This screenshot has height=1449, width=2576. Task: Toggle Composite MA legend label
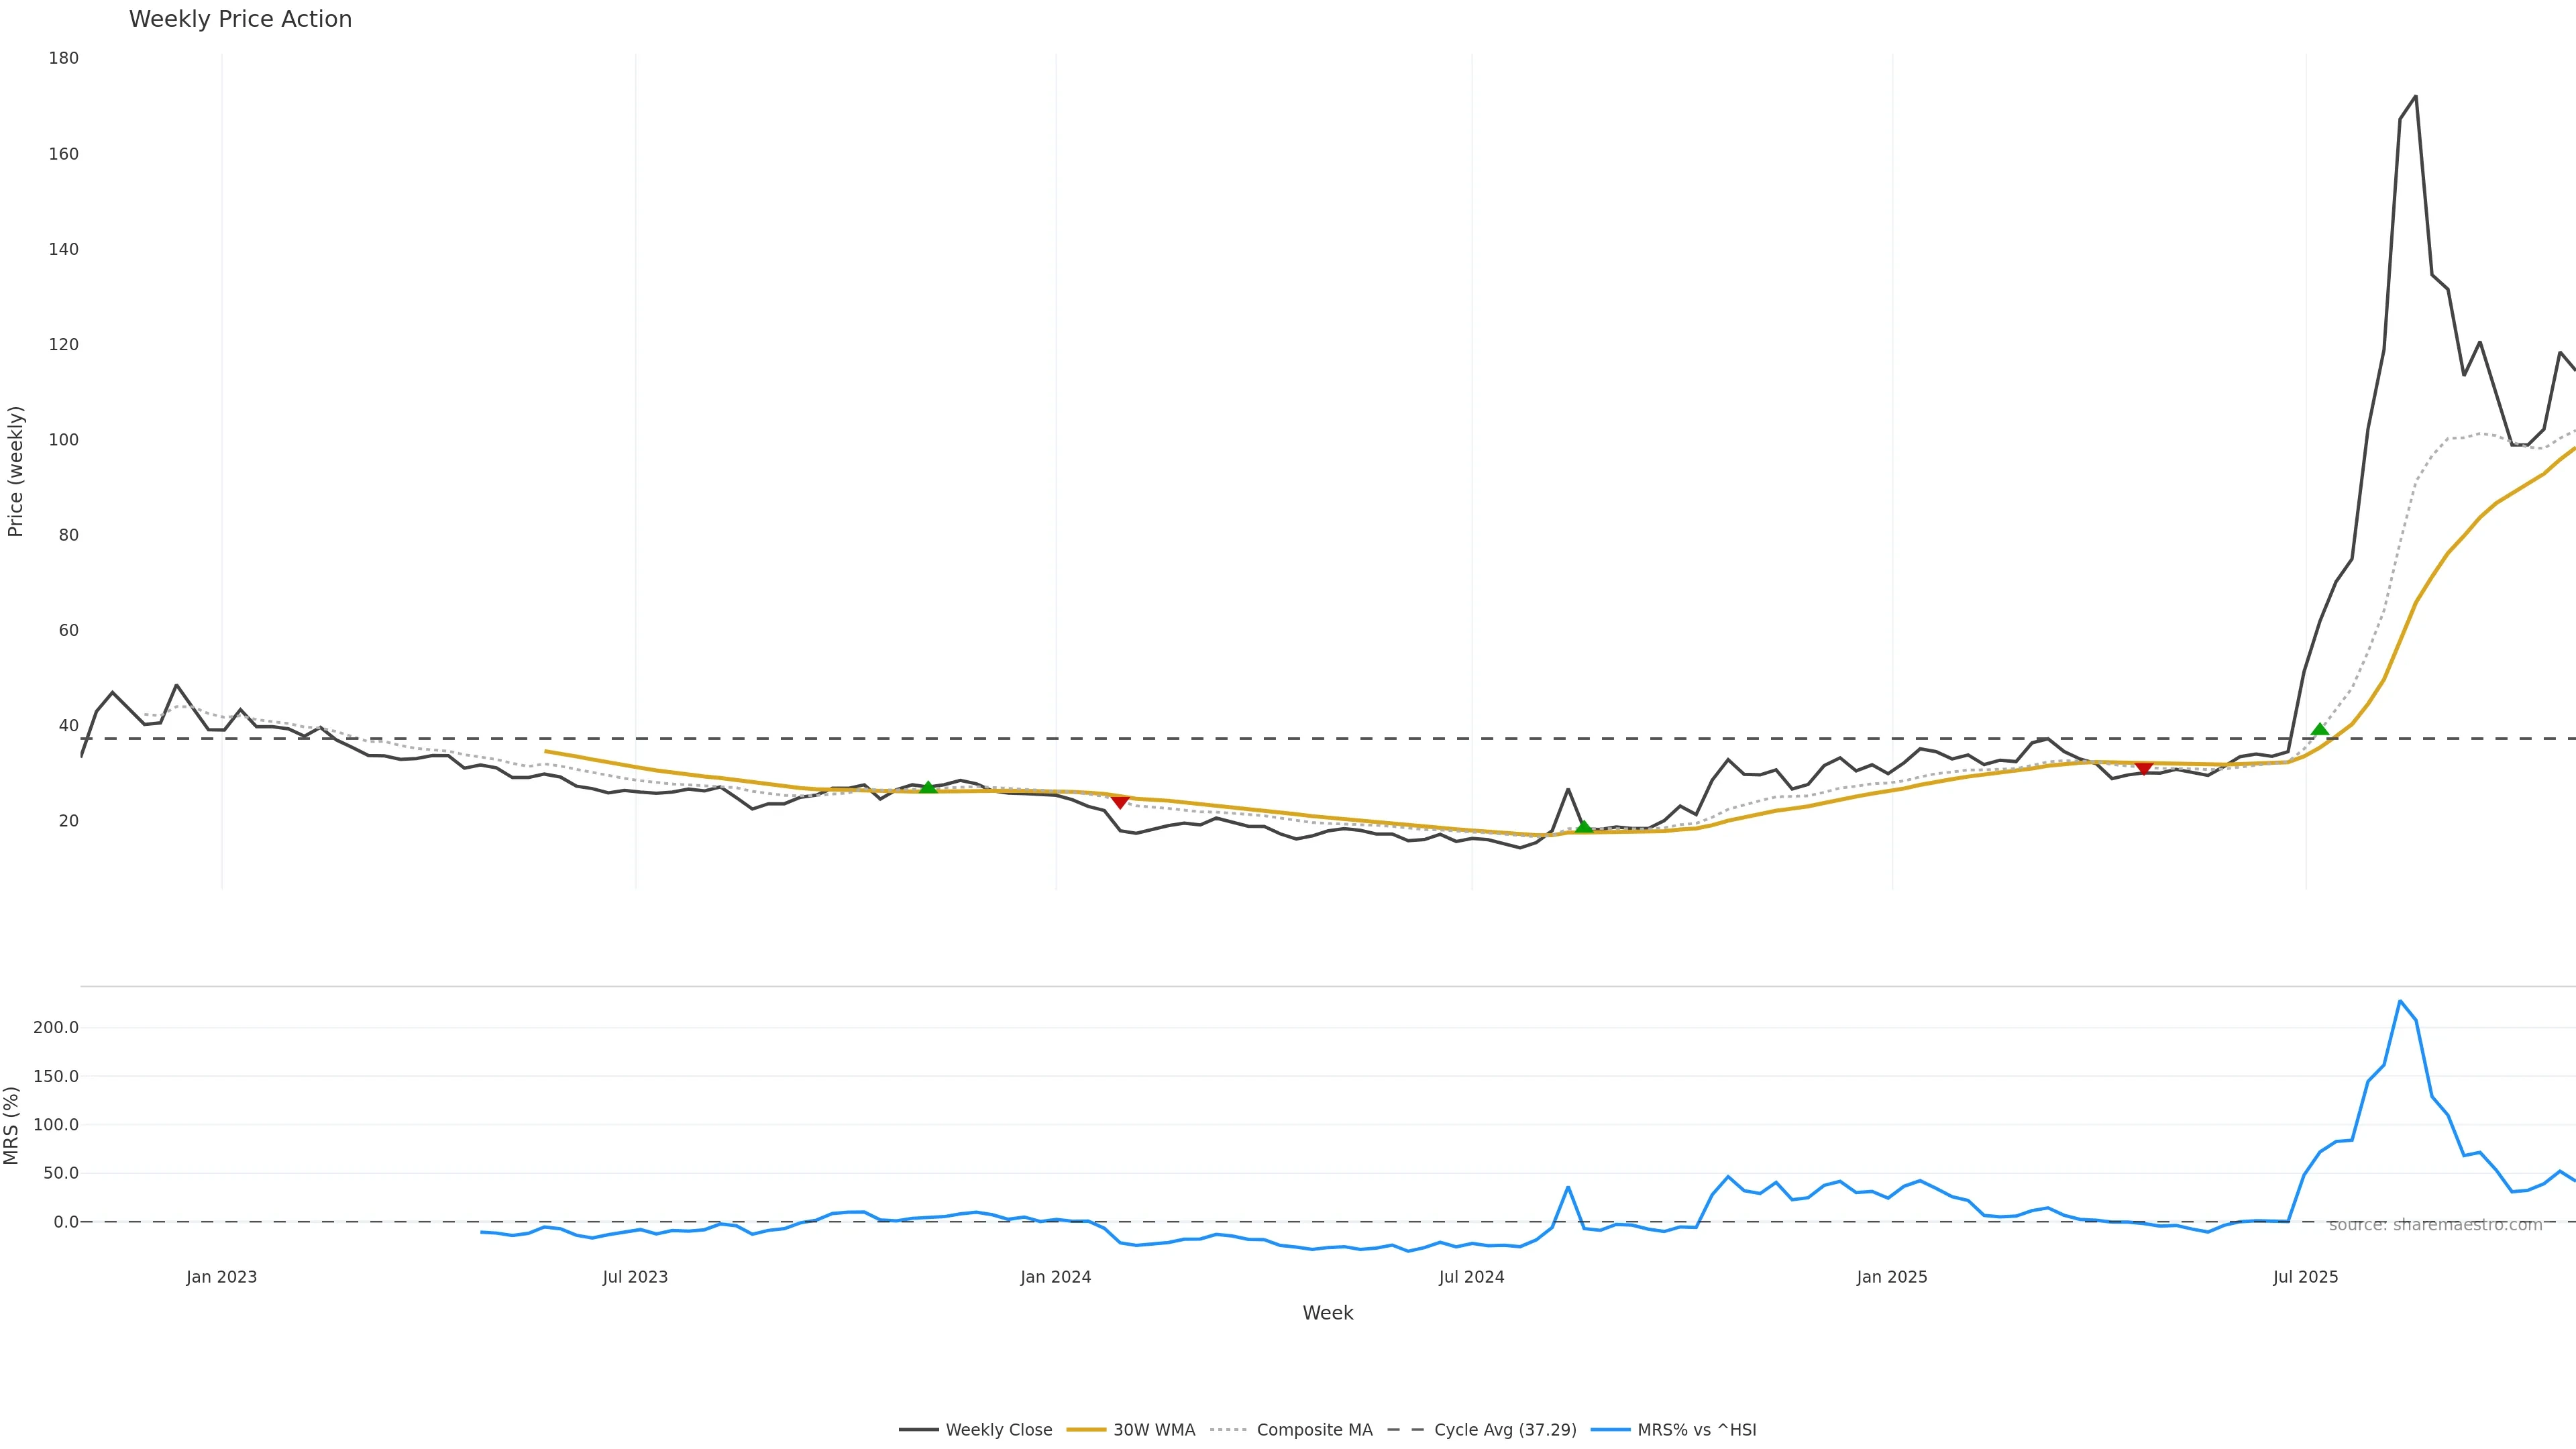[x=1314, y=1430]
